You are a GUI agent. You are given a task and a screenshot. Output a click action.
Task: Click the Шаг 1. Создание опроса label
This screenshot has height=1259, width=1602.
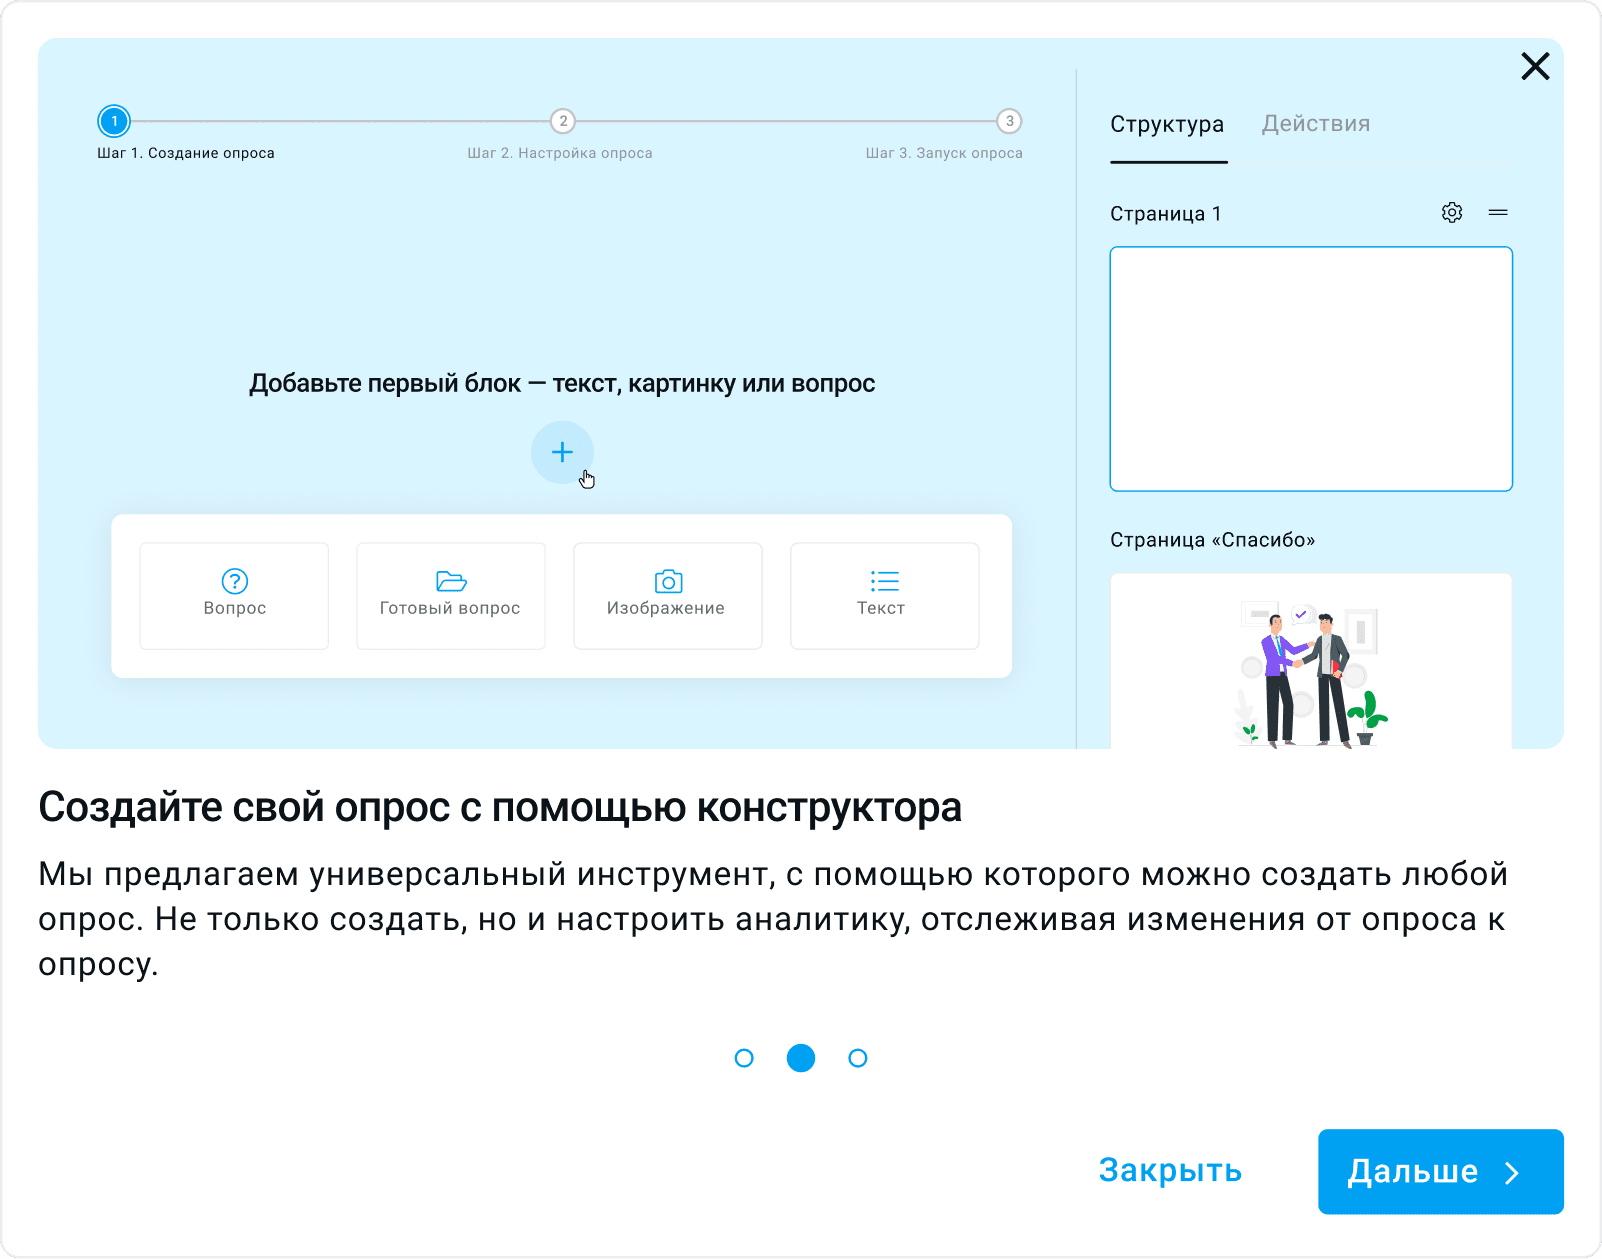click(186, 153)
